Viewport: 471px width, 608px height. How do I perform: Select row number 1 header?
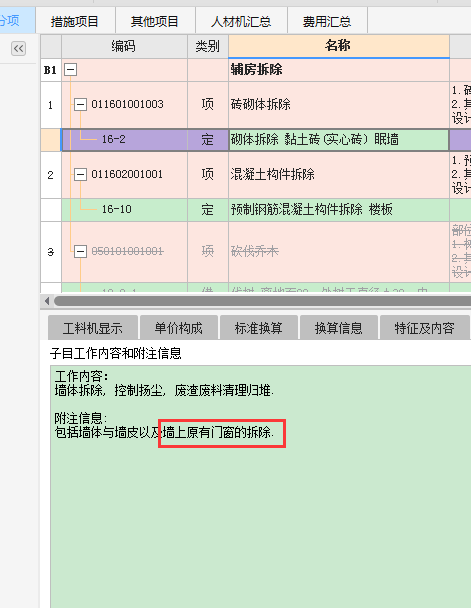click(51, 105)
